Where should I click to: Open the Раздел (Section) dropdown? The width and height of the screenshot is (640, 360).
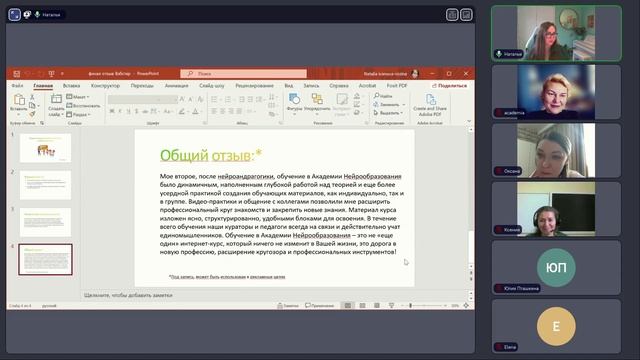(78, 115)
